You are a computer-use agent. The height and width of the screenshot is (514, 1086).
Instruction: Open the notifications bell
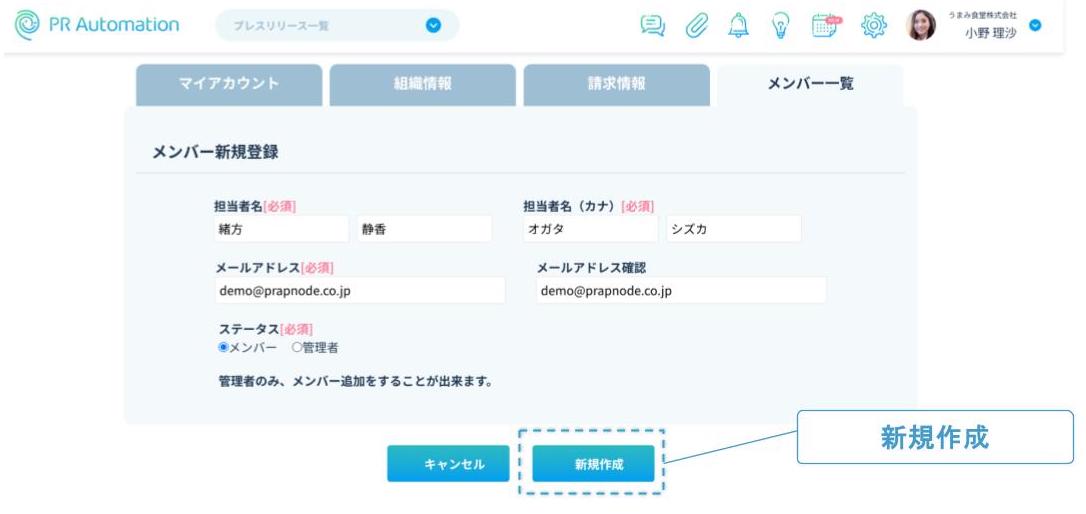tap(739, 26)
